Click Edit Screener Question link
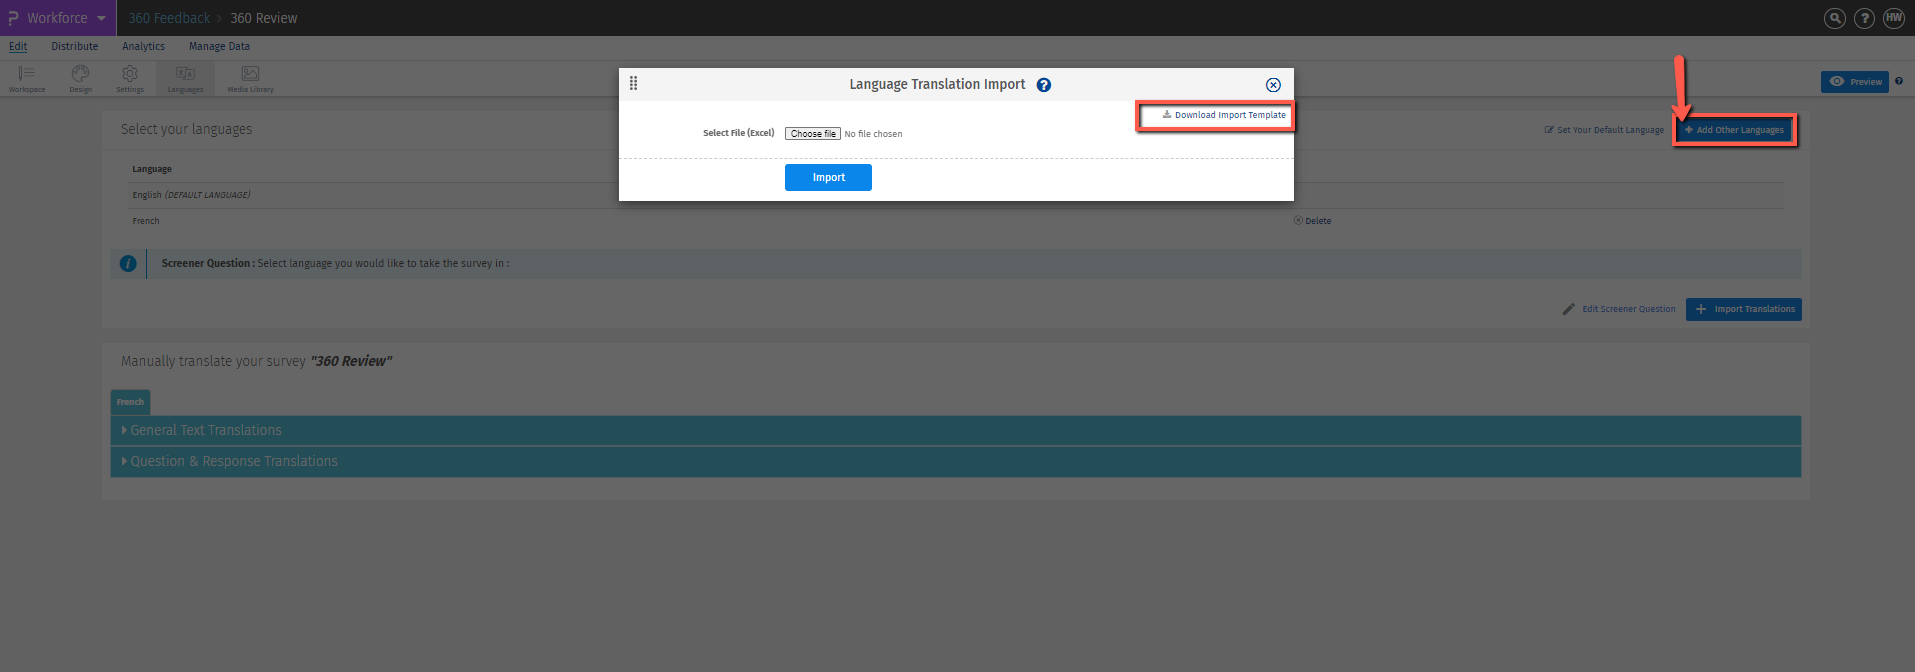Screen dimensions: 1915x672 tap(1619, 309)
